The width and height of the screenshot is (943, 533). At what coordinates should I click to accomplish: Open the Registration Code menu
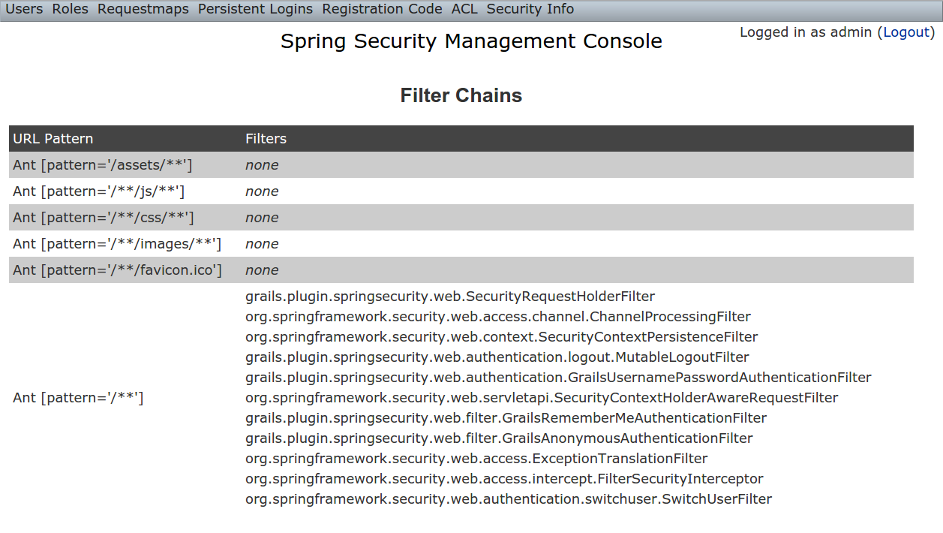pyautogui.click(x=381, y=9)
